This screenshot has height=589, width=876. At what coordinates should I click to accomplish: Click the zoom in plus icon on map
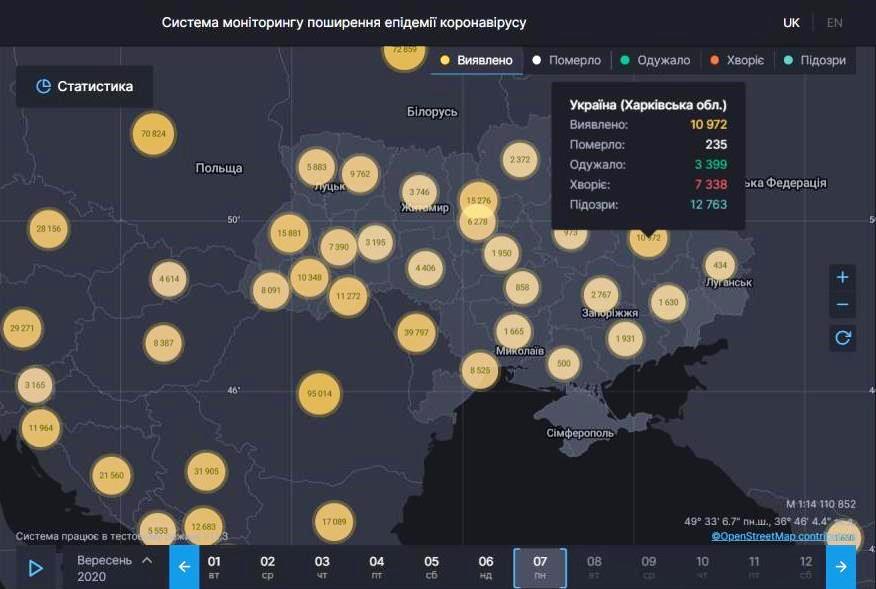click(x=842, y=277)
